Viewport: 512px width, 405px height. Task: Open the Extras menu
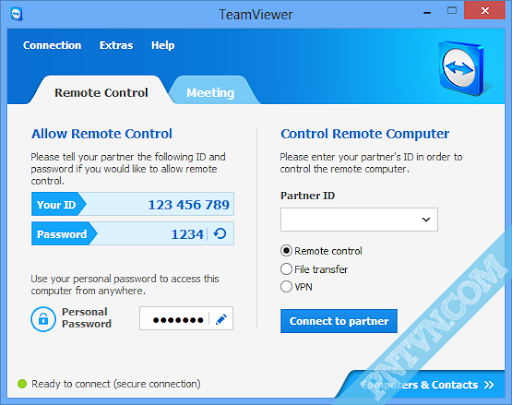(x=116, y=45)
